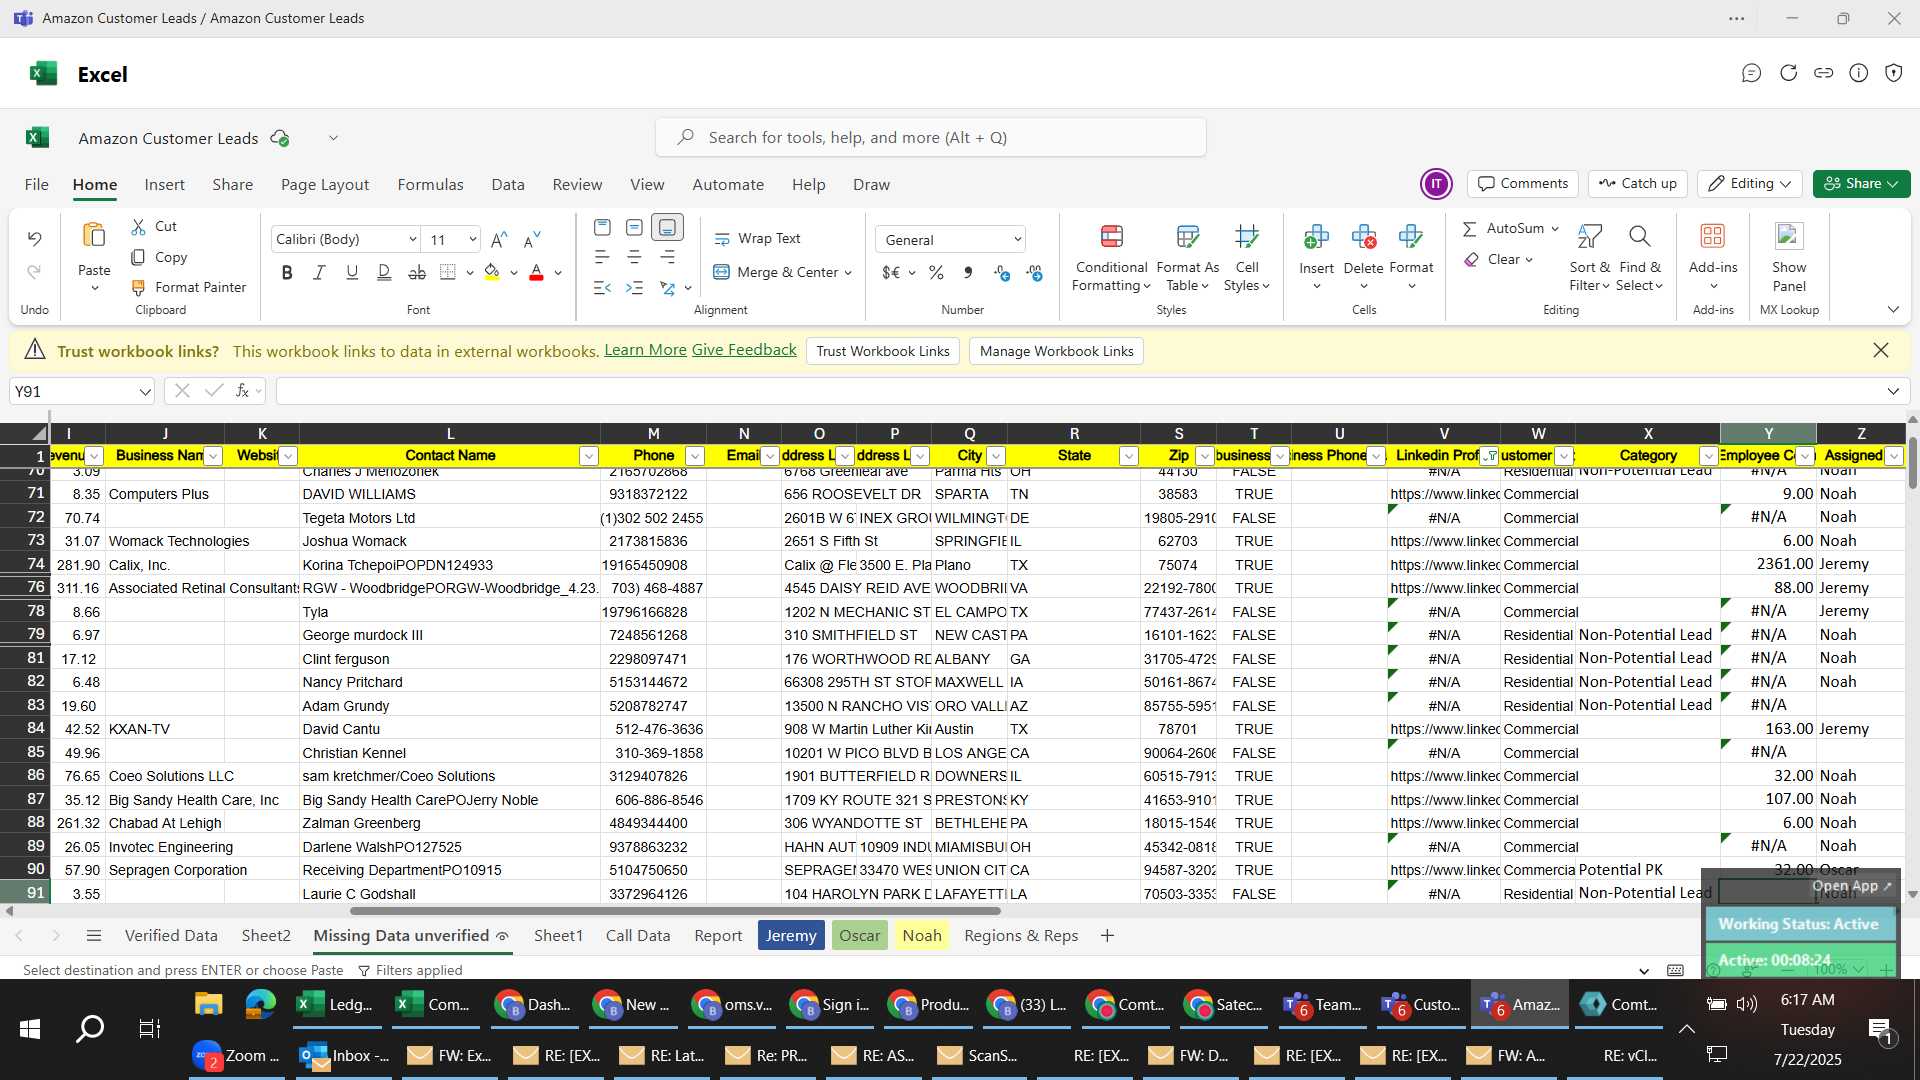The height and width of the screenshot is (1080, 1920).
Task: Open font name Calibri dropdown
Action: 412,240
